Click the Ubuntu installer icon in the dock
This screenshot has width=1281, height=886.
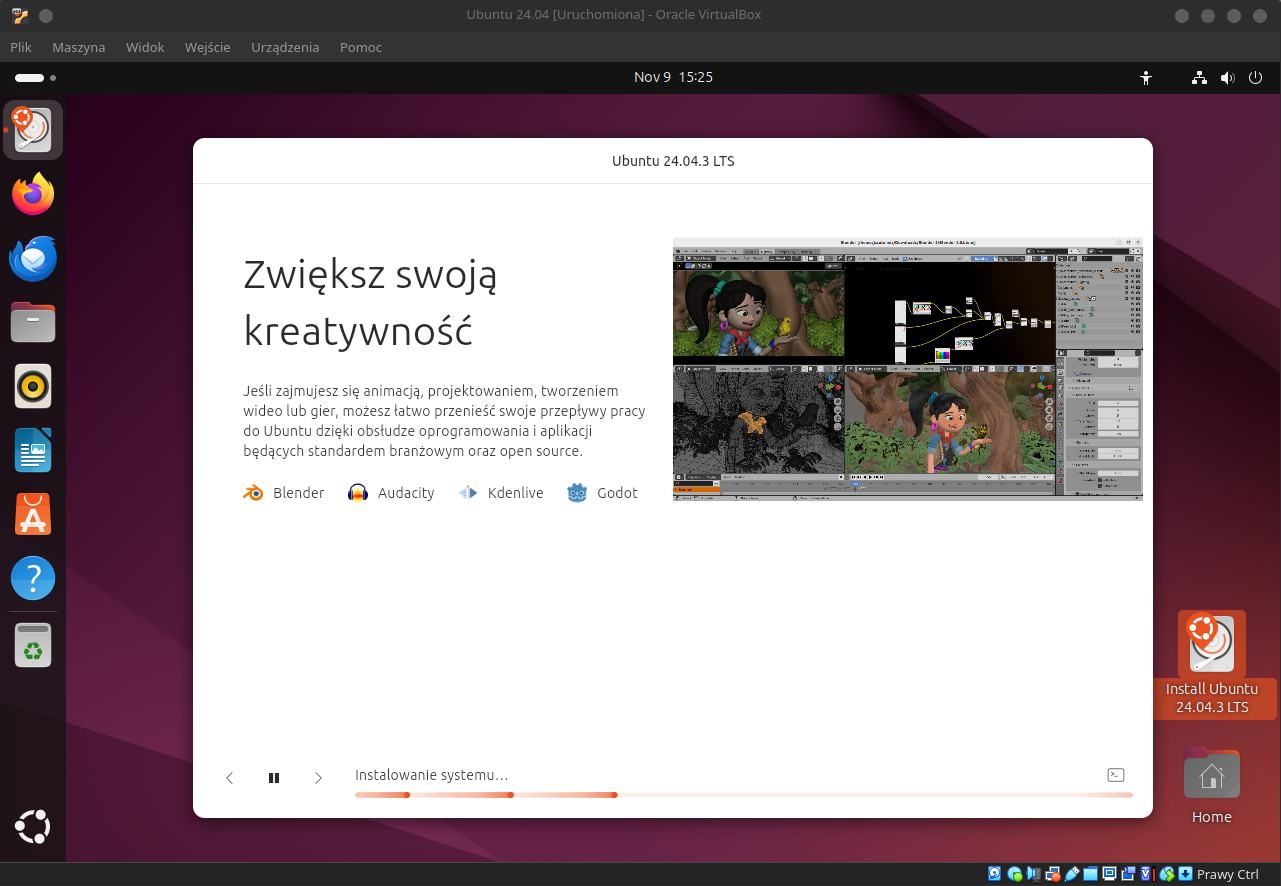(33, 130)
